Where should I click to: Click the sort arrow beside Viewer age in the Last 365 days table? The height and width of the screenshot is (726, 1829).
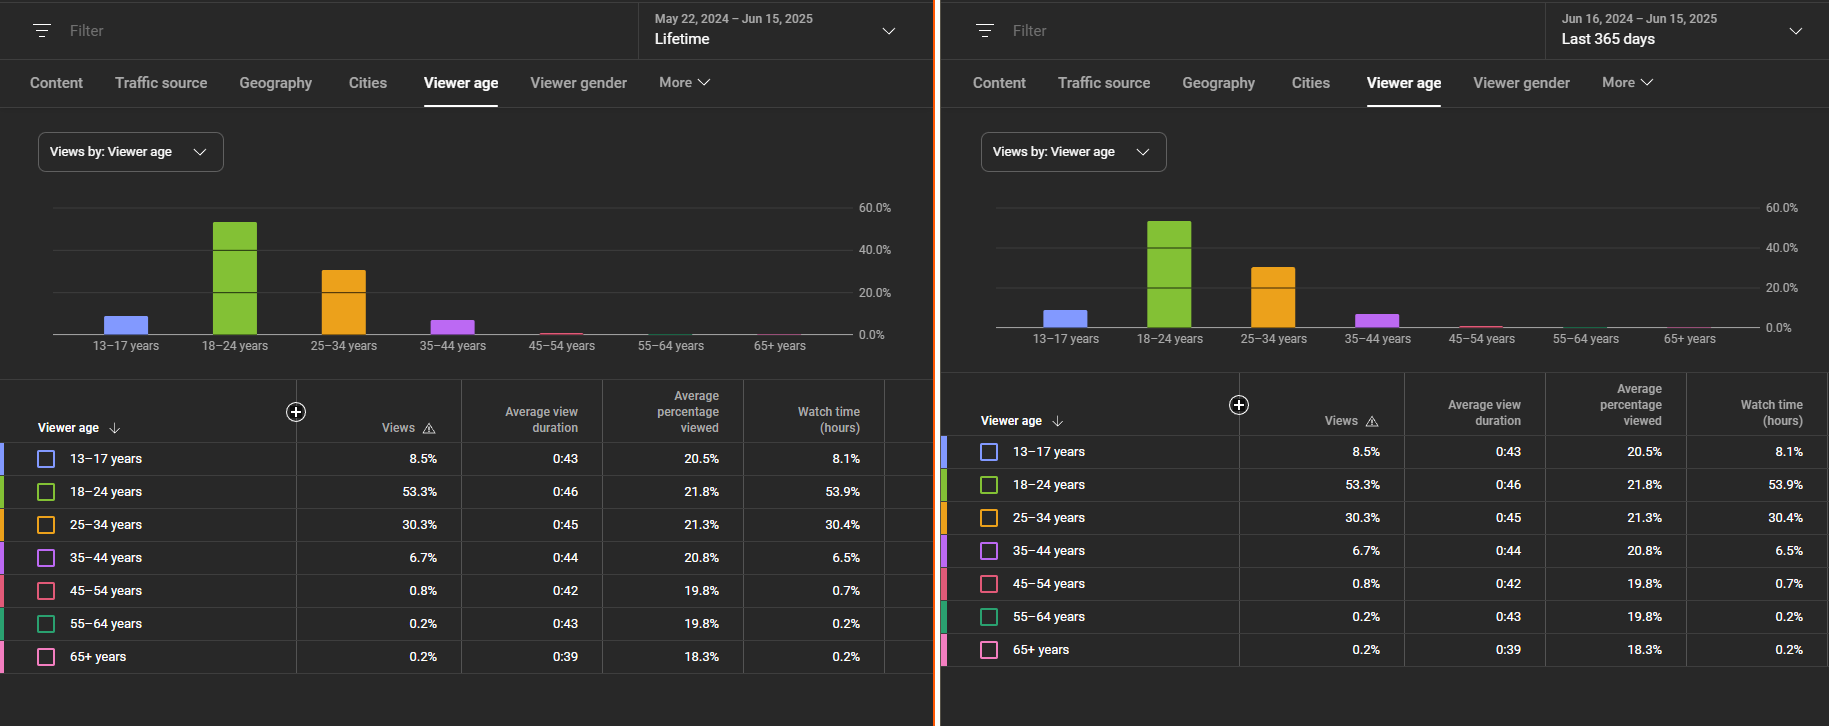pos(1058,421)
